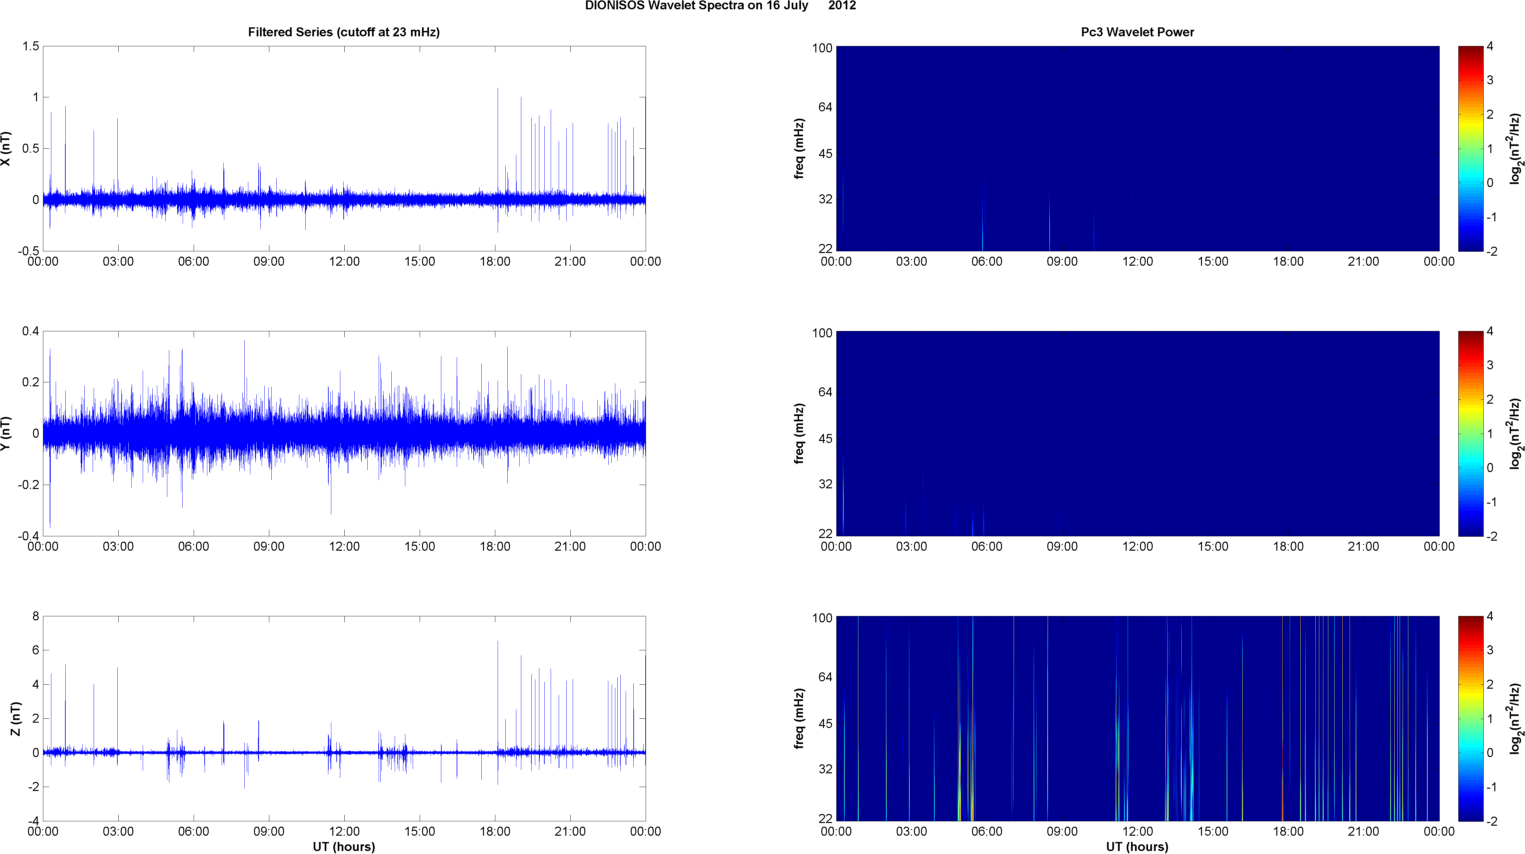The width and height of the screenshot is (1525, 854).
Task: Select the 'X (nT)' y-axis label
Action: click(6, 149)
